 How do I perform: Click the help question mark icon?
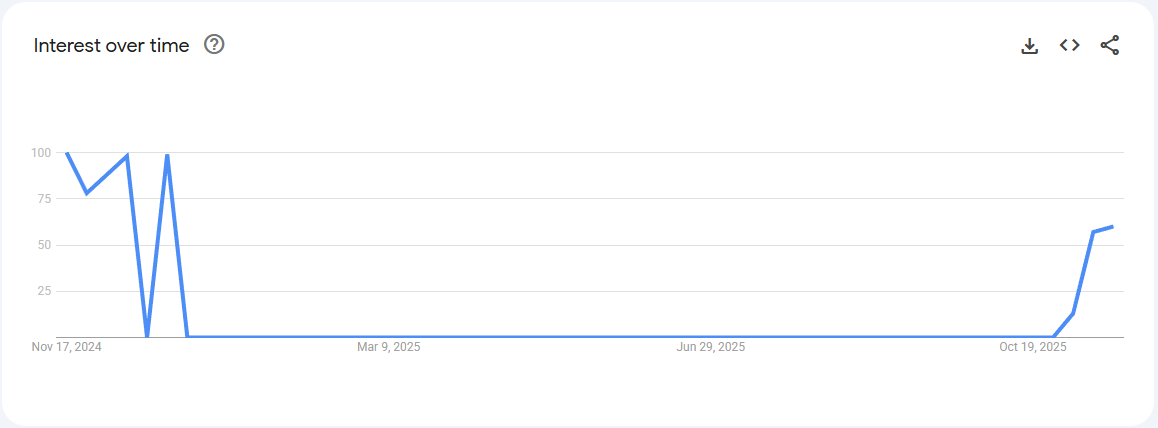[214, 45]
